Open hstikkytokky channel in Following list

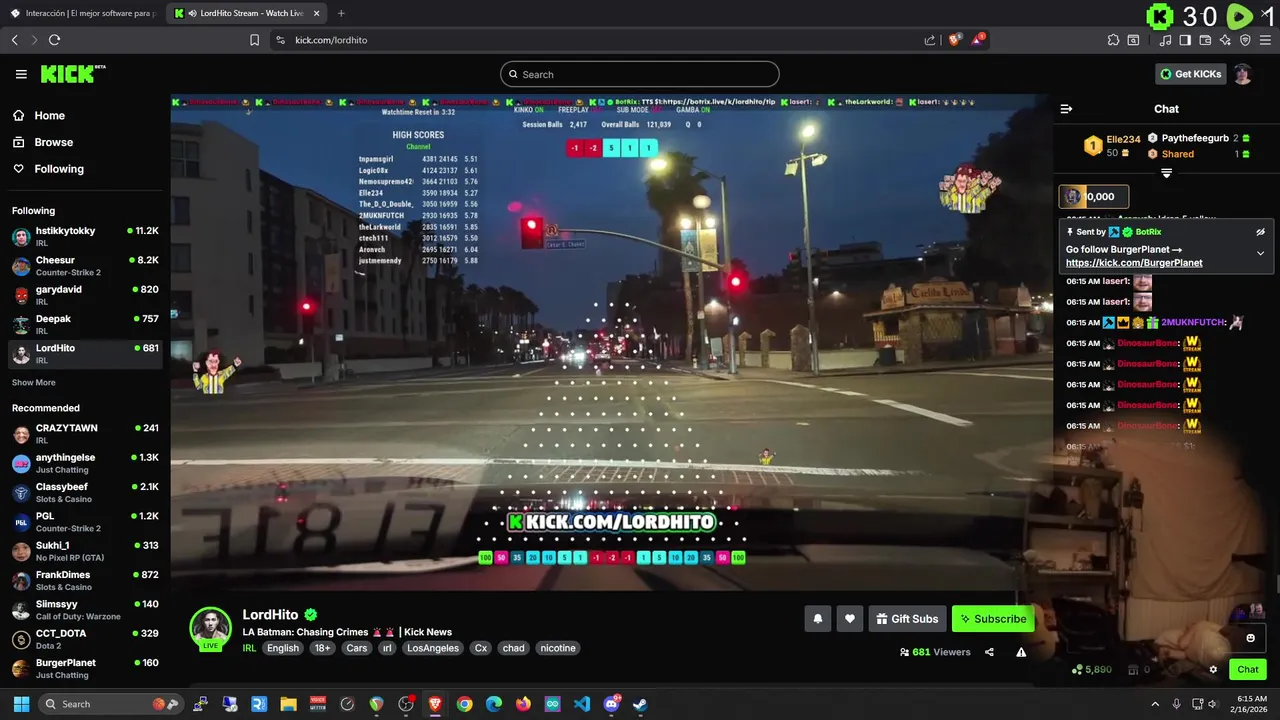pyautogui.click(x=85, y=237)
